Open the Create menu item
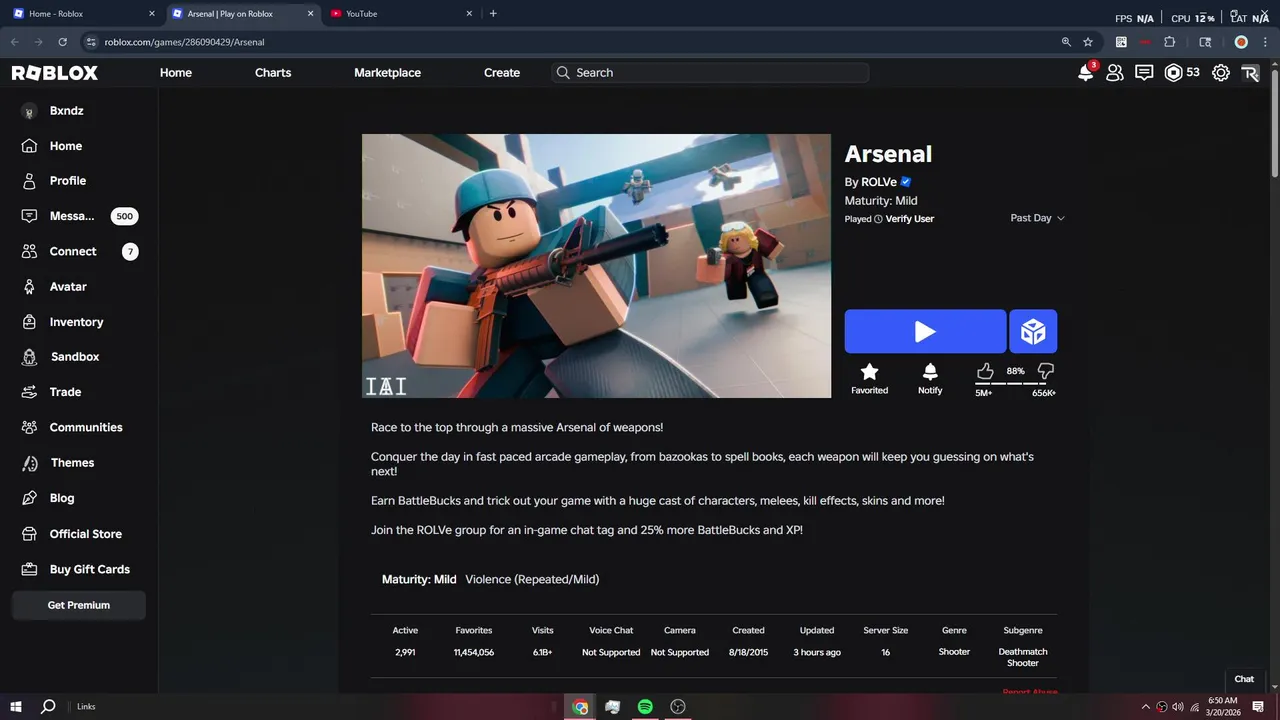 click(502, 73)
